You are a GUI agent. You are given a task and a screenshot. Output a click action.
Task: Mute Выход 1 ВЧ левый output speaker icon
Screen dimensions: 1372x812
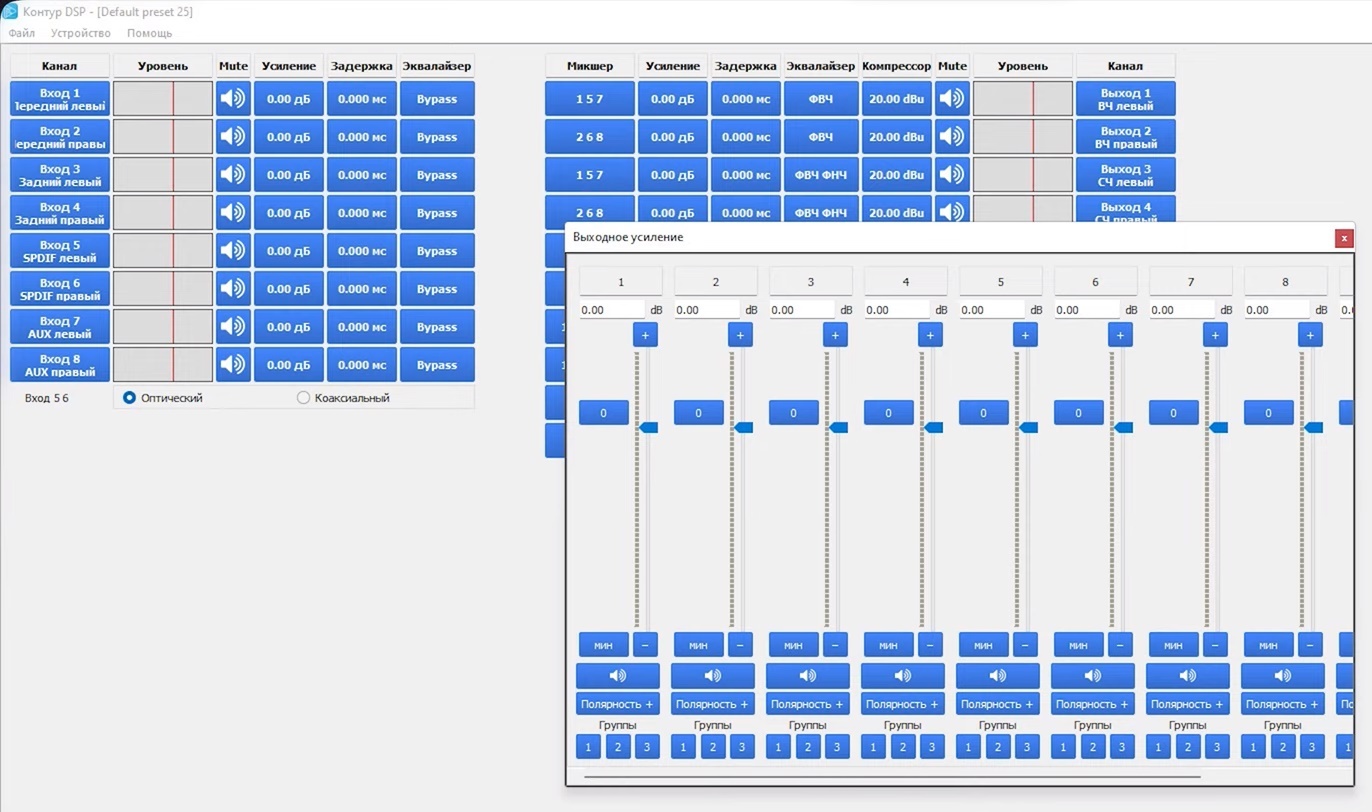pos(952,99)
